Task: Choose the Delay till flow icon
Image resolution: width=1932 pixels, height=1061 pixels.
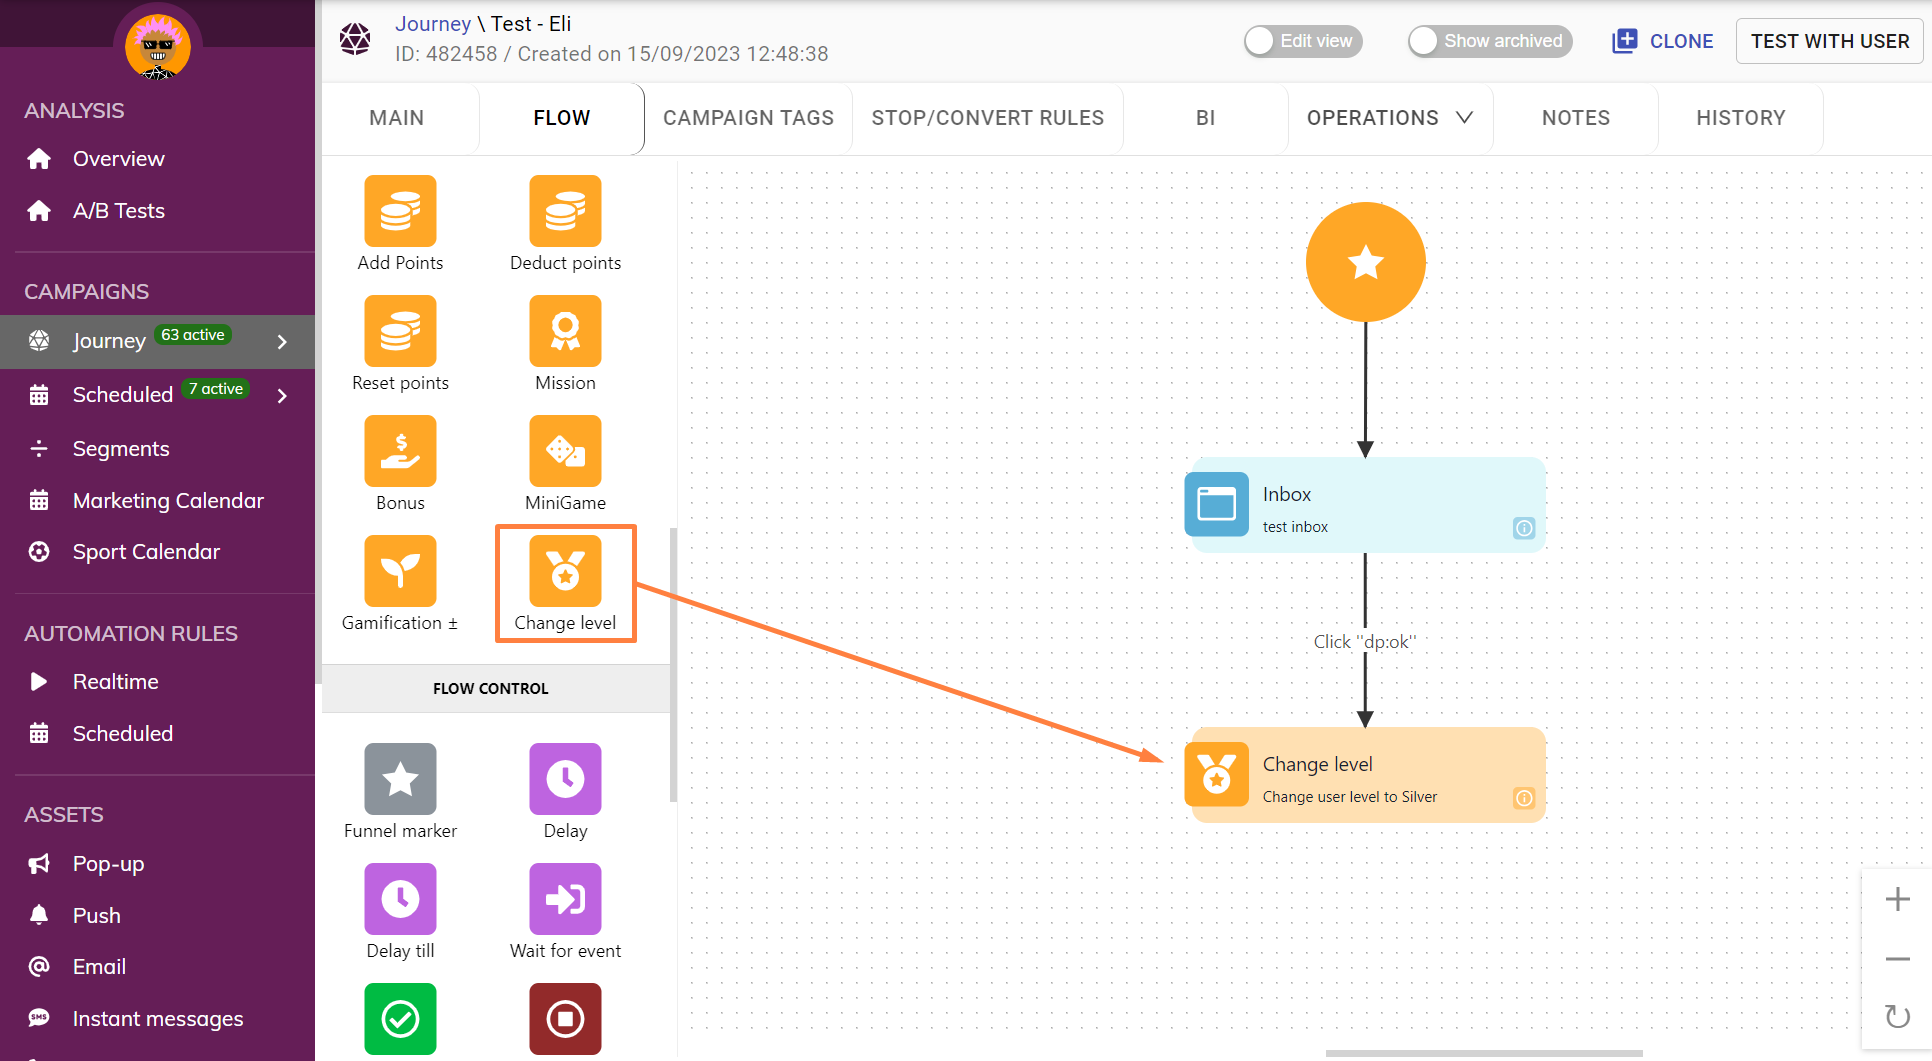Action: [400, 899]
